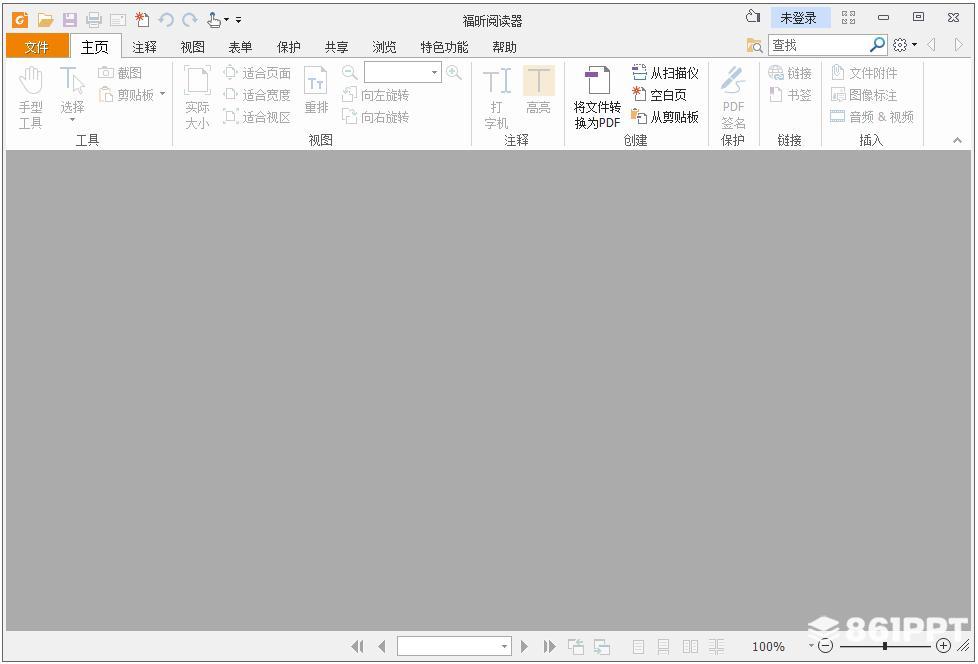The width and height of the screenshot is (978, 664).
Task: Select the 打字机 typewriter tool
Action: (496, 98)
